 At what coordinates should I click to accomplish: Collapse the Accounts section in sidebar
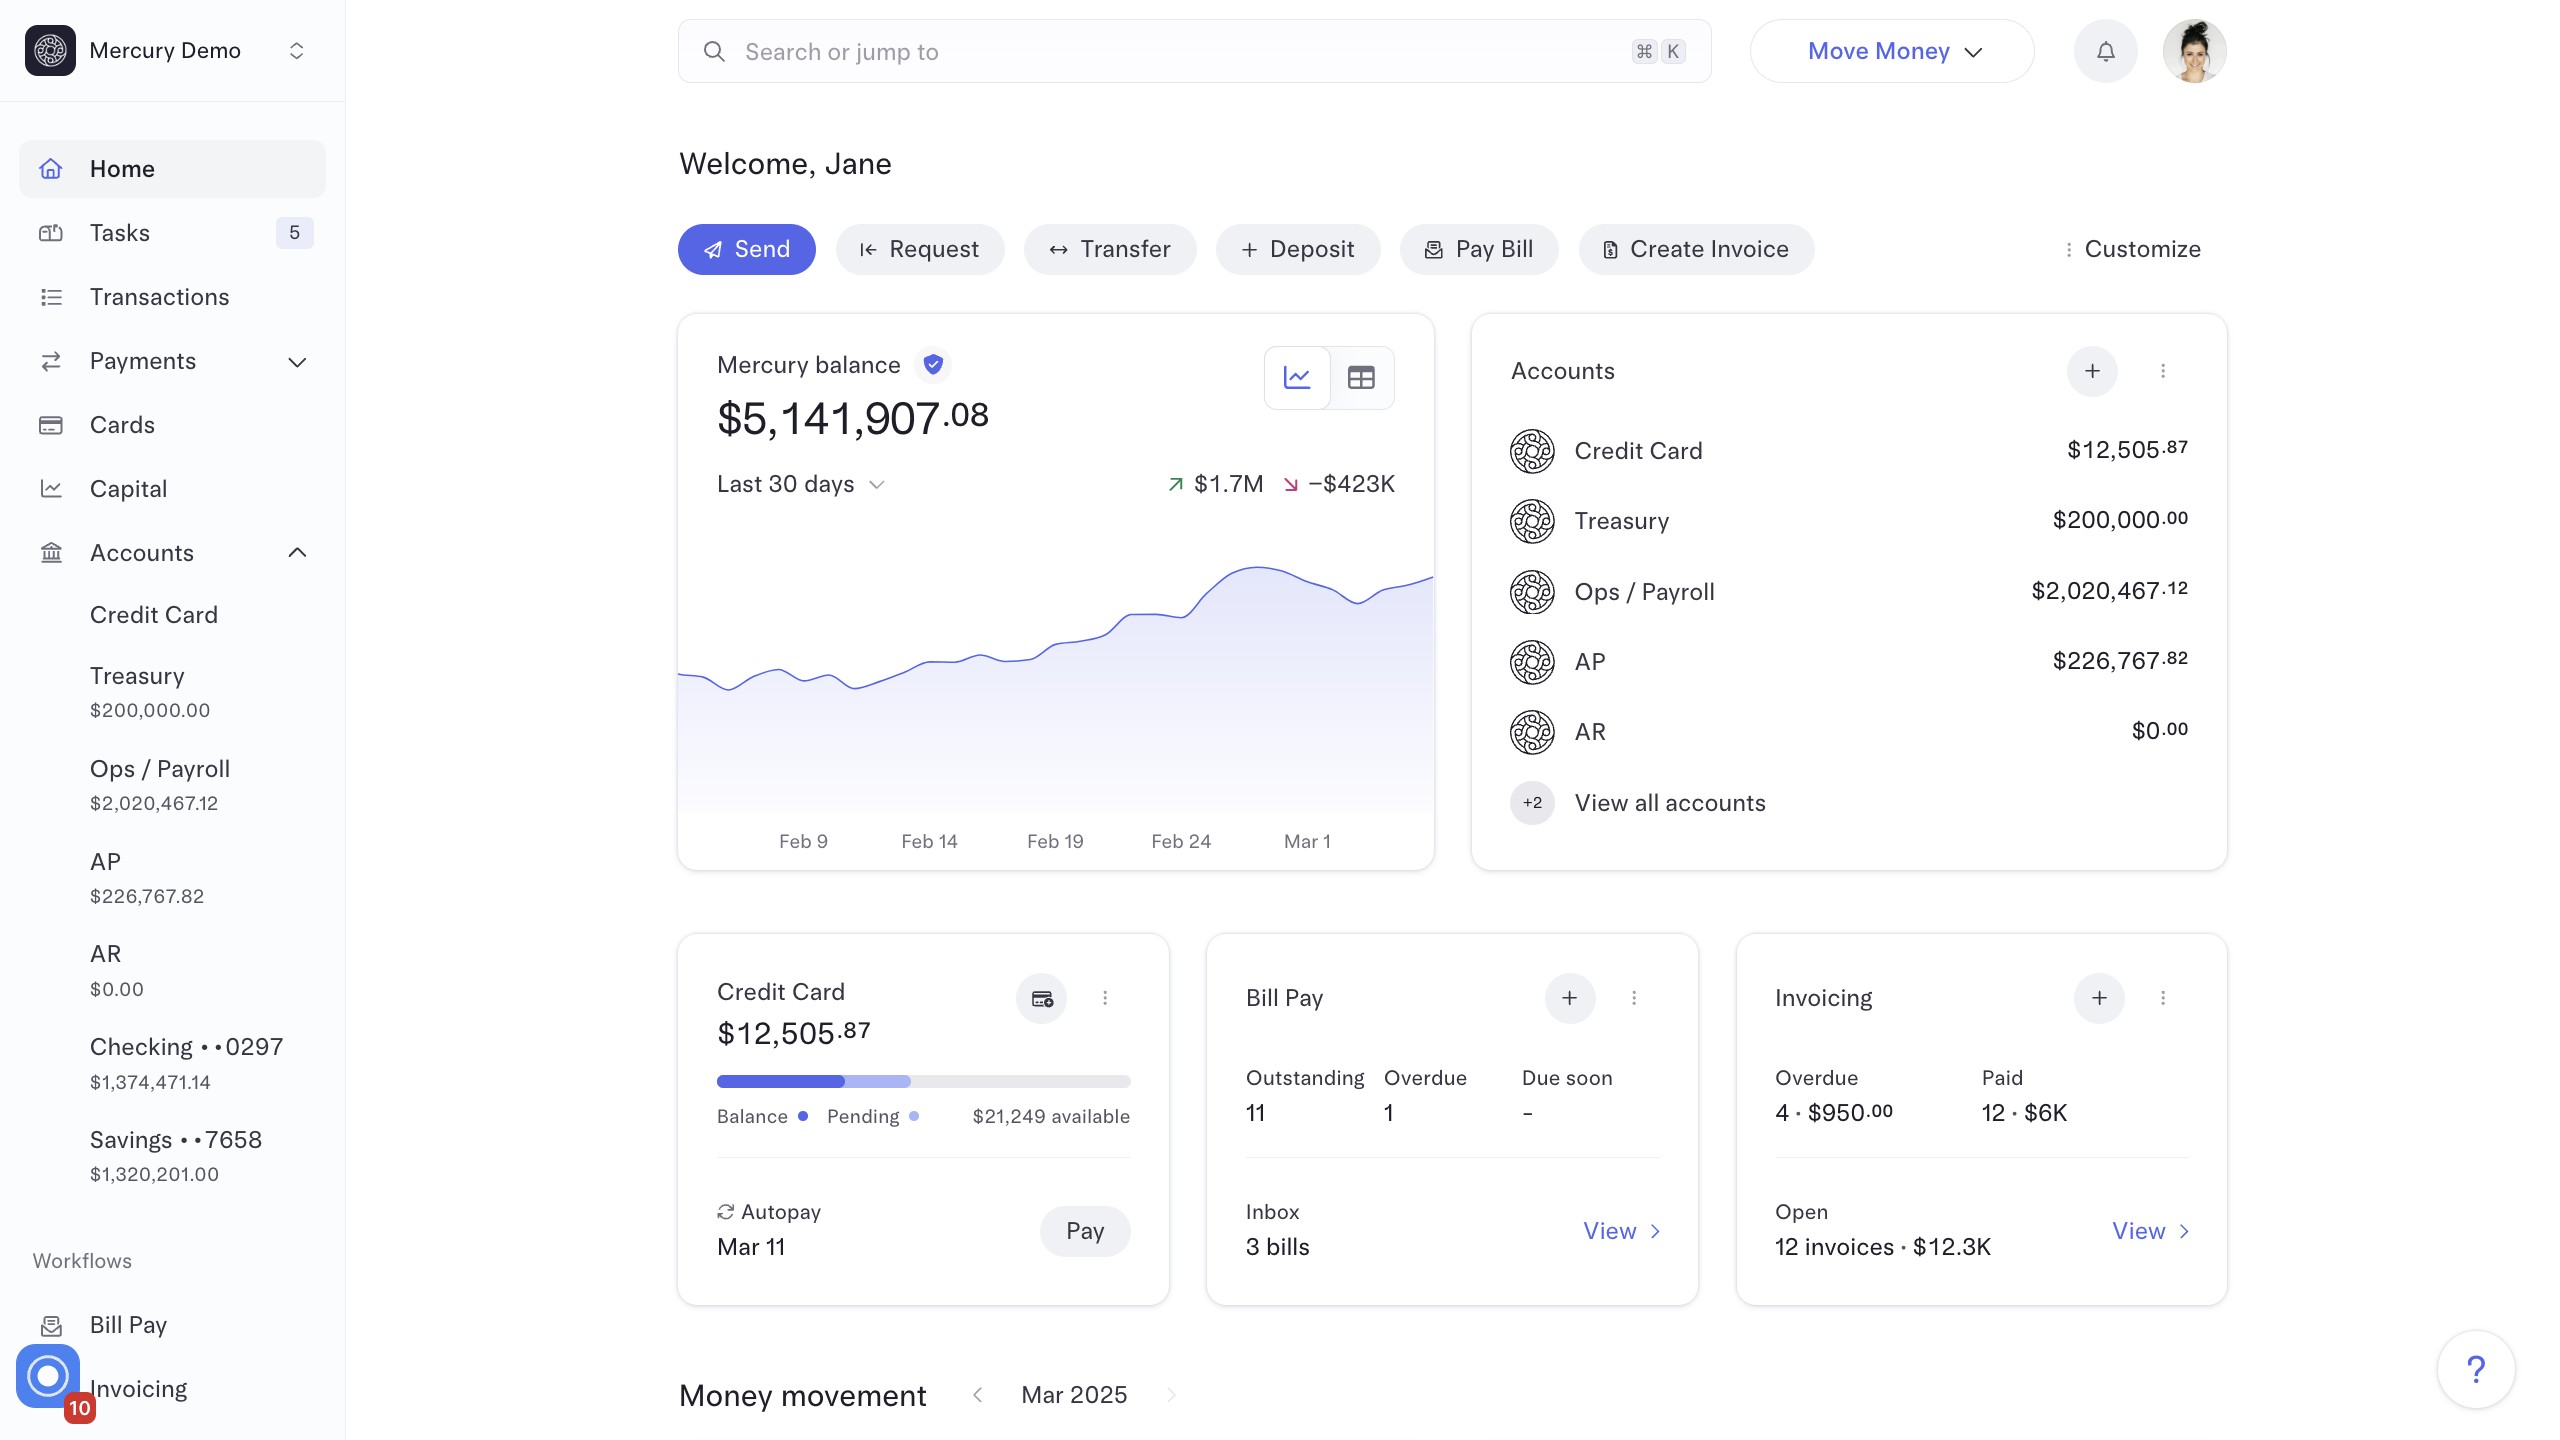(x=297, y=553)
